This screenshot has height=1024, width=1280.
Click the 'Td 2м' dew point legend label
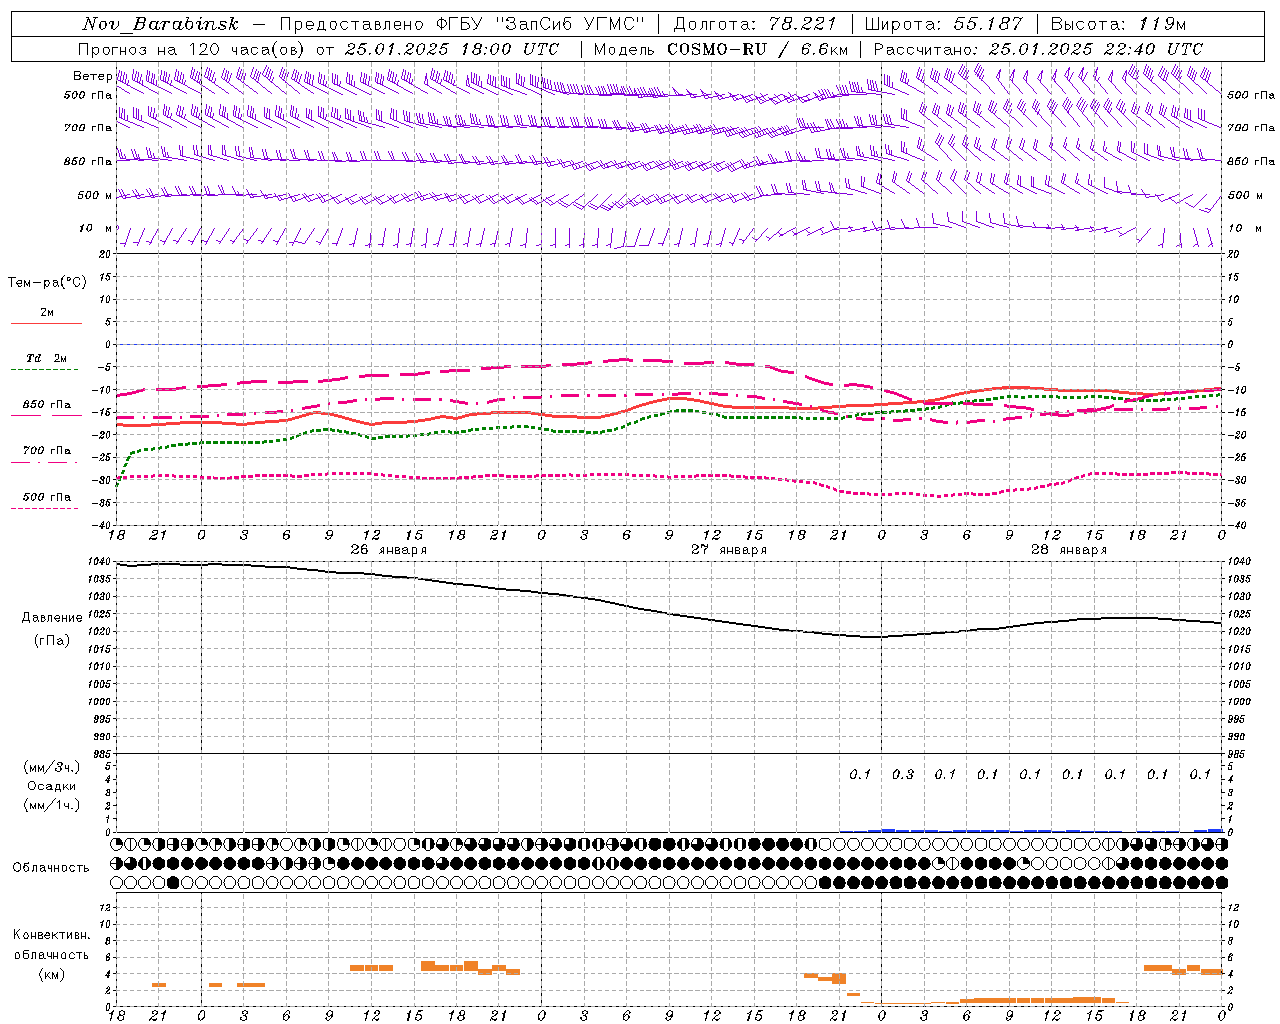coord(46,358)
